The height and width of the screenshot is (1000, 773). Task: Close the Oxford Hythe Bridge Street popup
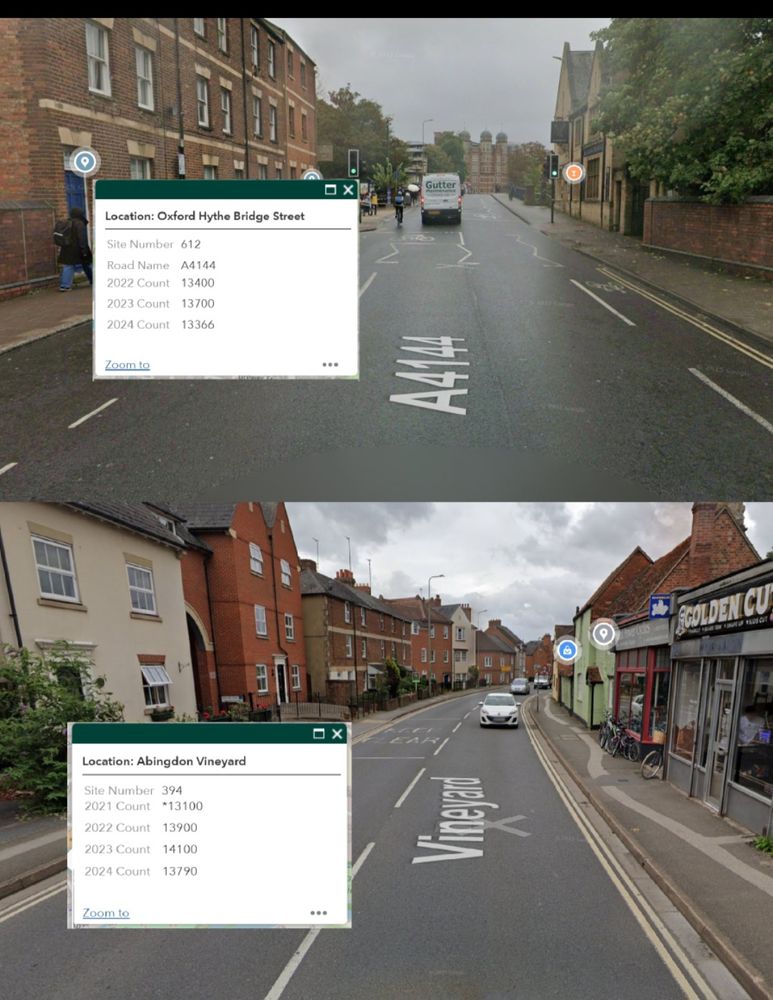point(348,189)
